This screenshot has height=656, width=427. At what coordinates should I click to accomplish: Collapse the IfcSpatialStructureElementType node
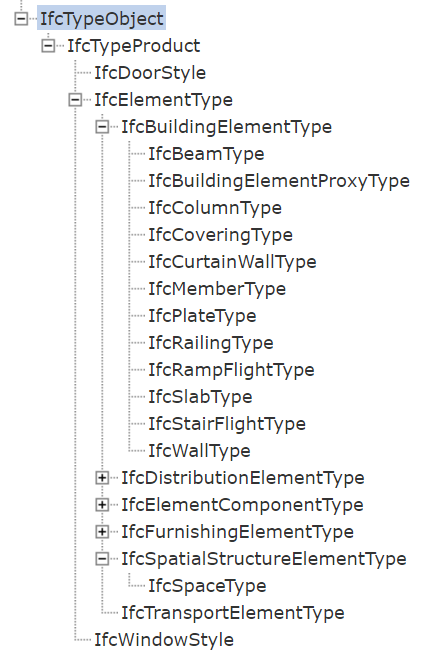[x=102, y=559]
